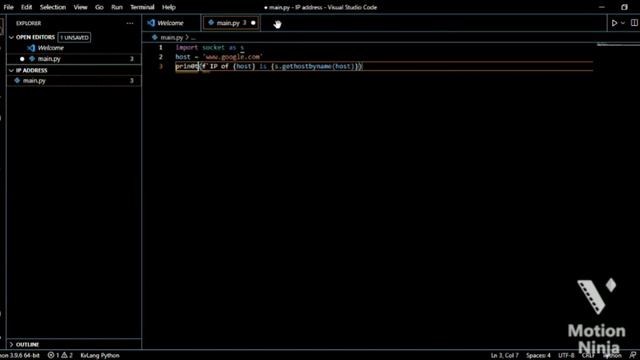Click the 'www.google.com' string in code
The height and width of the screenshot is (360, 640).
pos(233,57)
